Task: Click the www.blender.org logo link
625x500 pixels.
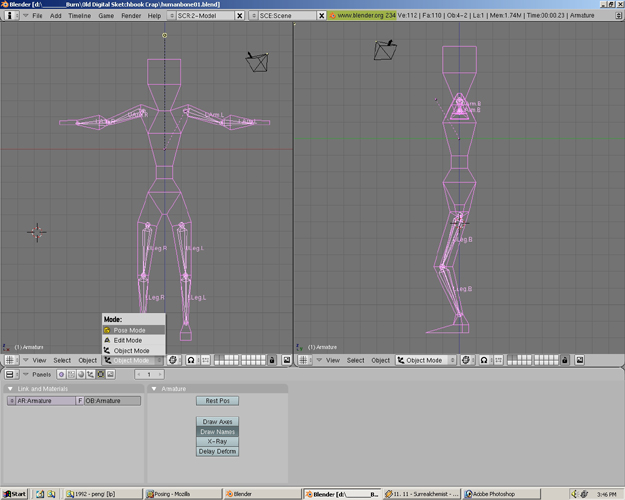Action: (x=362, y=15)
